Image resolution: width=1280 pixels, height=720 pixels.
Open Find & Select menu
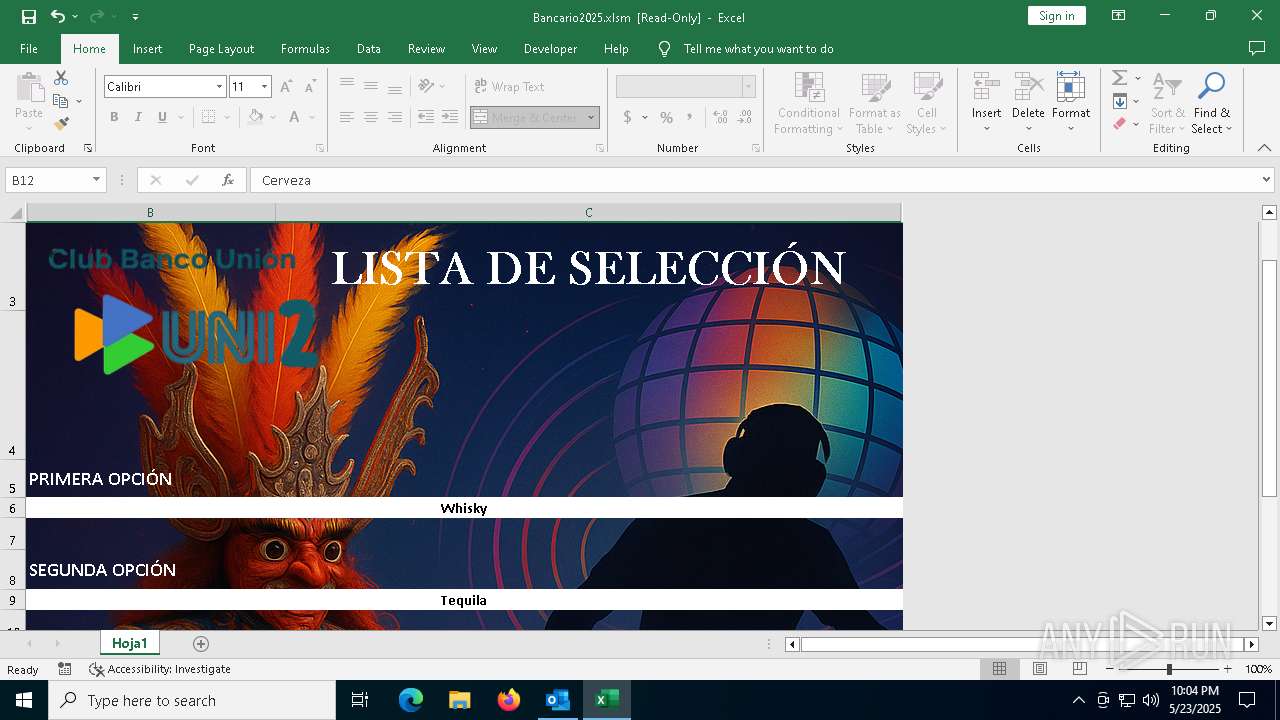1211,103
